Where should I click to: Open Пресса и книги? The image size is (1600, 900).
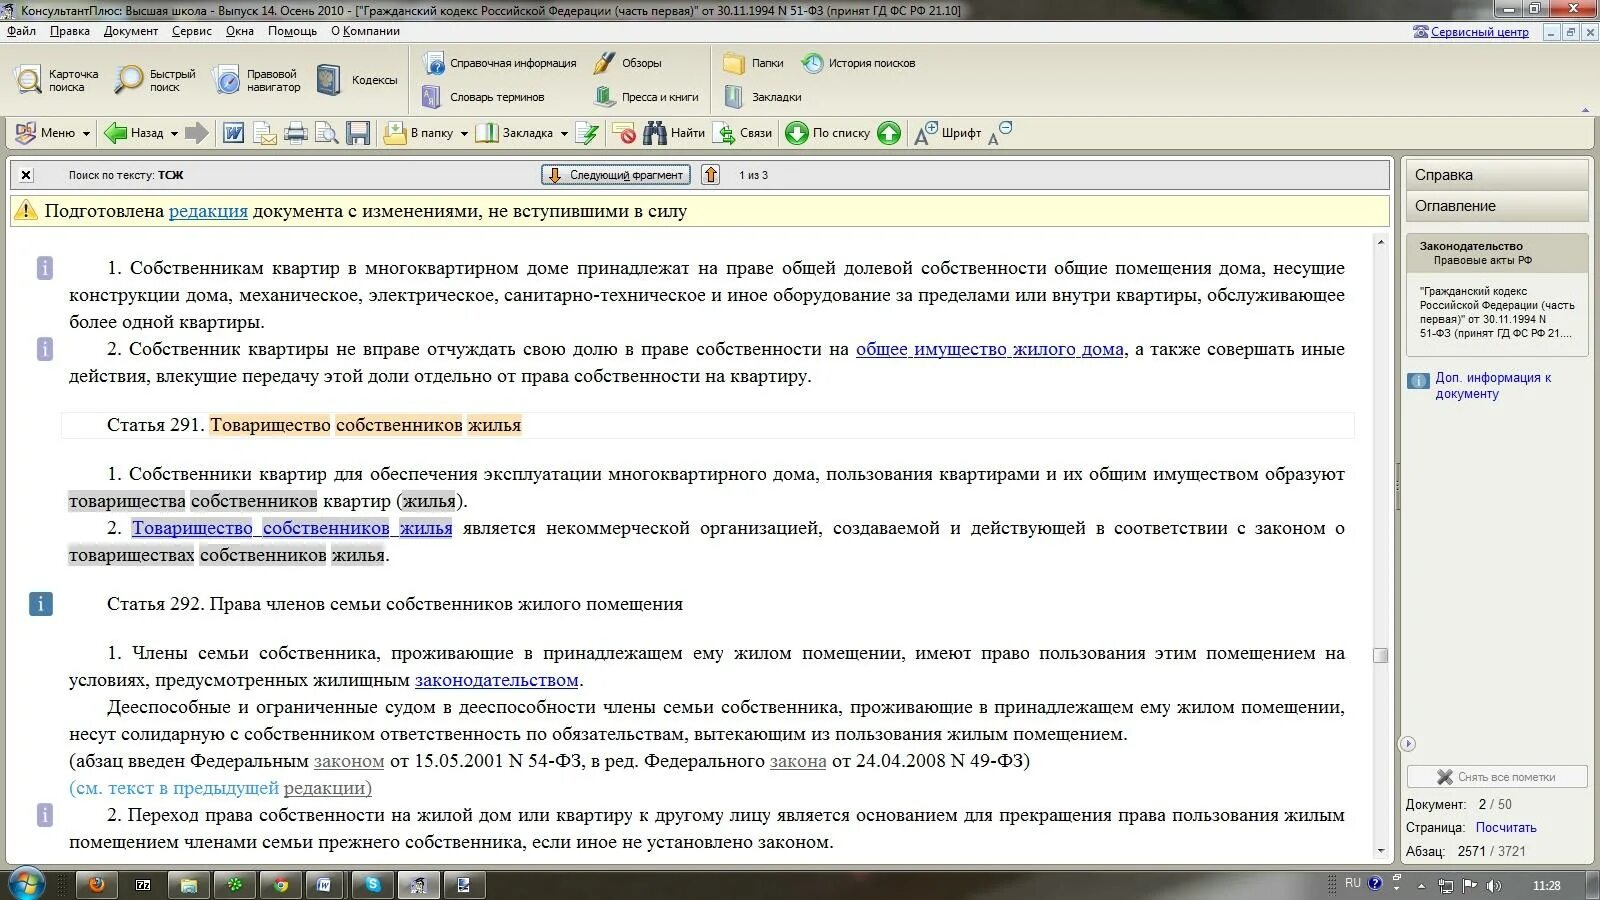coord(647,97)
